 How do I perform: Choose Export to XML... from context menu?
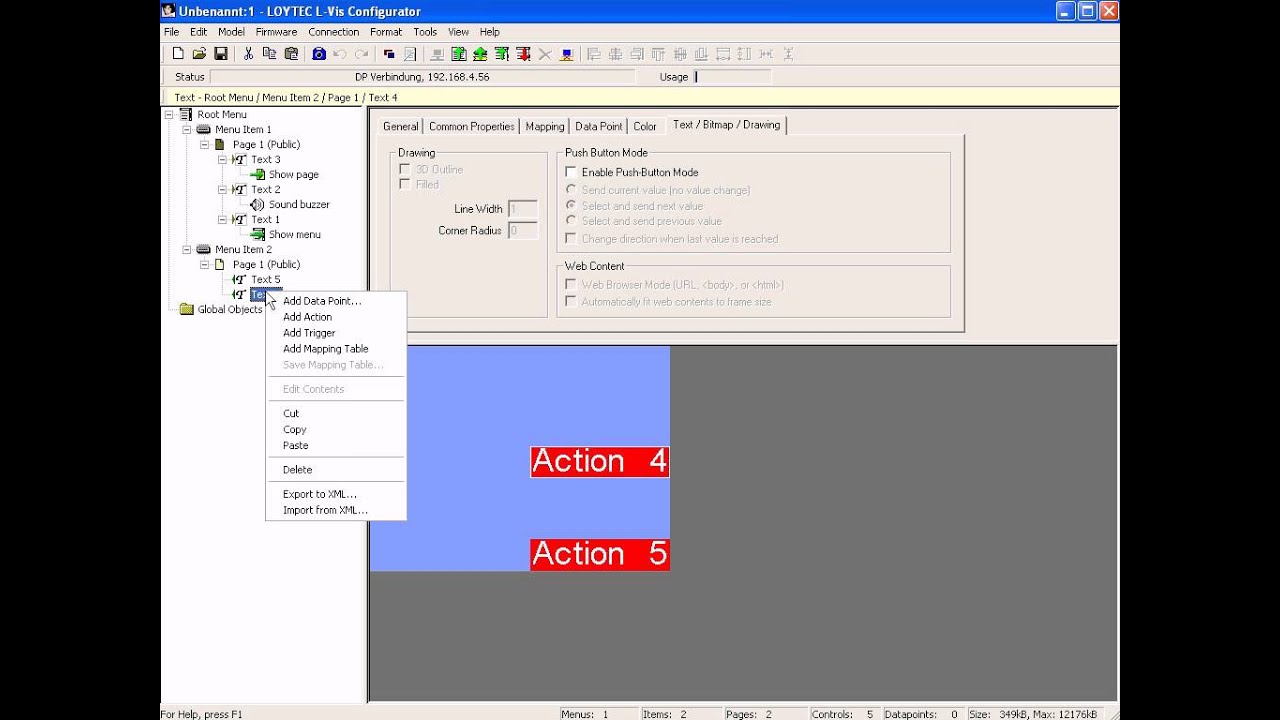(x=336, y=494)
